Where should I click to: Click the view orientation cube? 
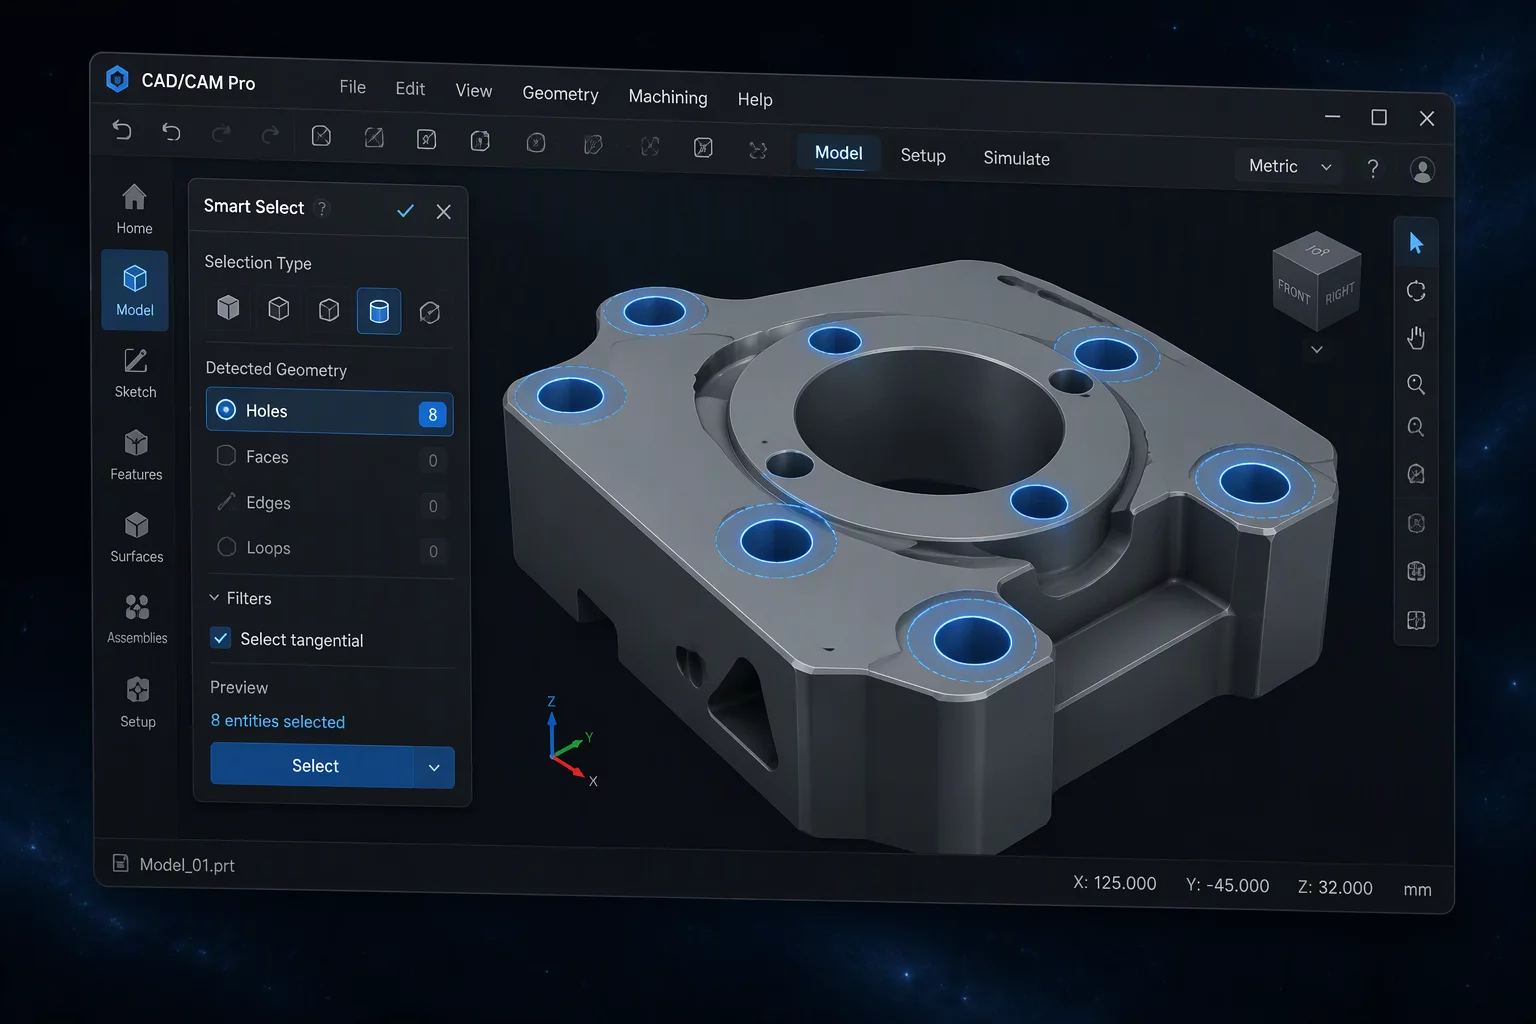pyautogui.click(x=1317, y=280)
